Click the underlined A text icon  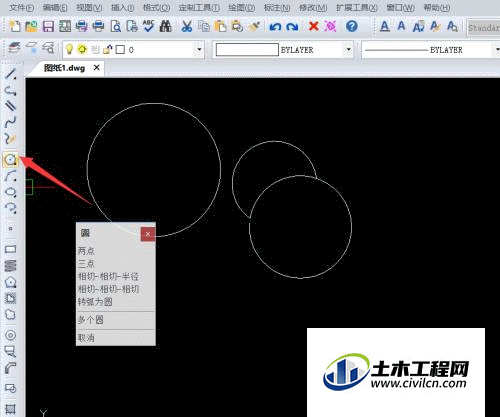385,26
